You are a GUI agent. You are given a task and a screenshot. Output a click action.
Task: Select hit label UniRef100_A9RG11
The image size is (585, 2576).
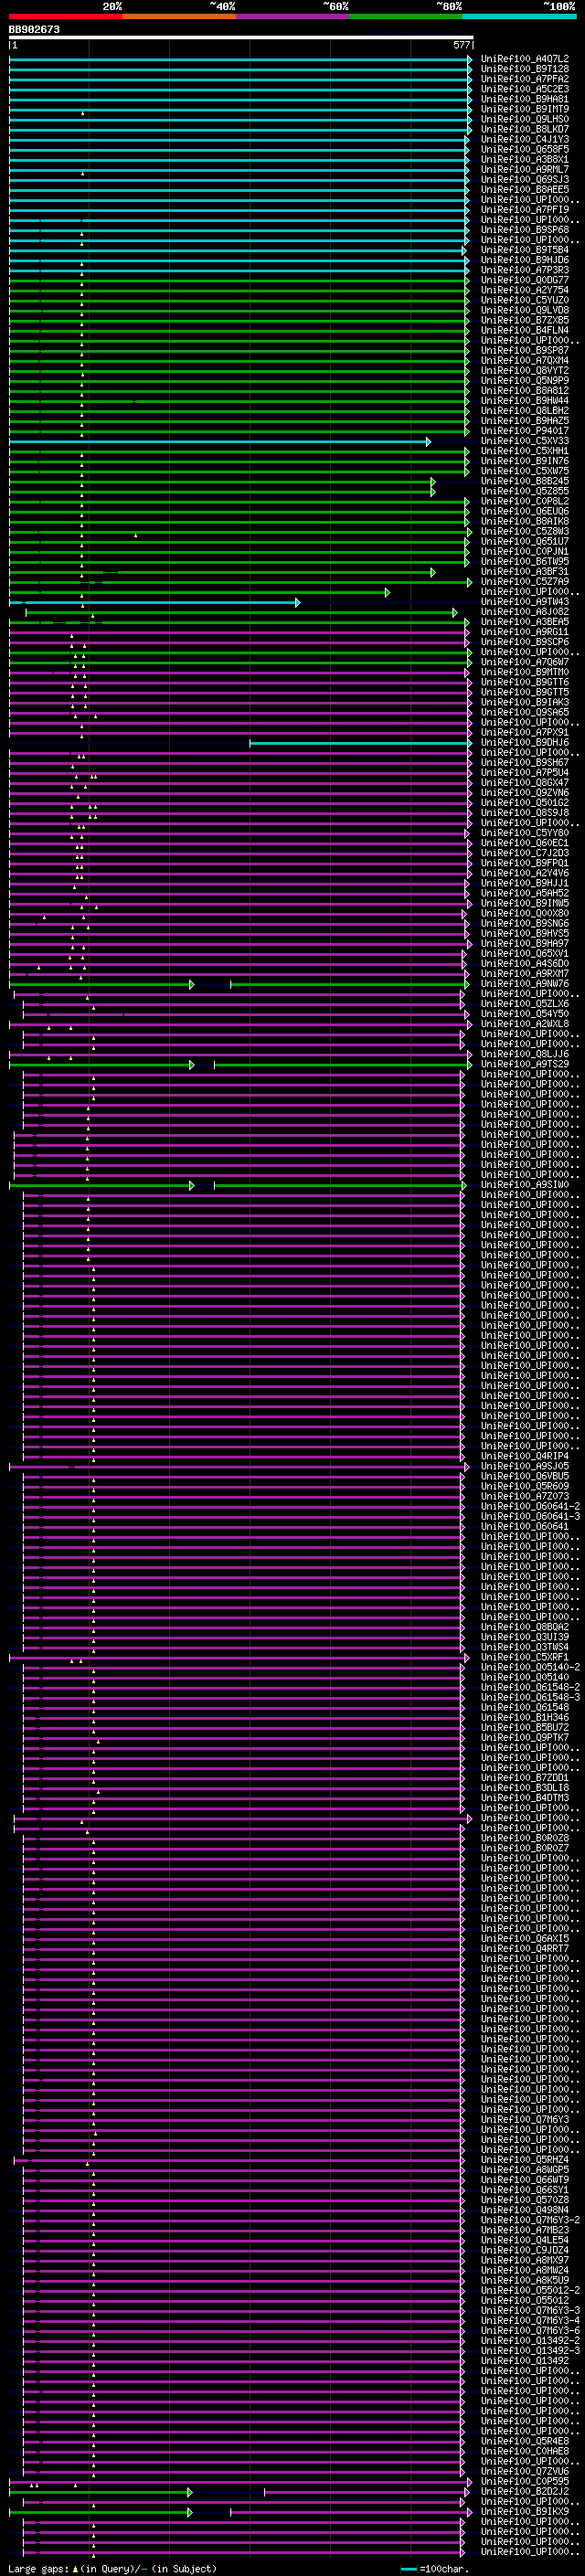525,632
